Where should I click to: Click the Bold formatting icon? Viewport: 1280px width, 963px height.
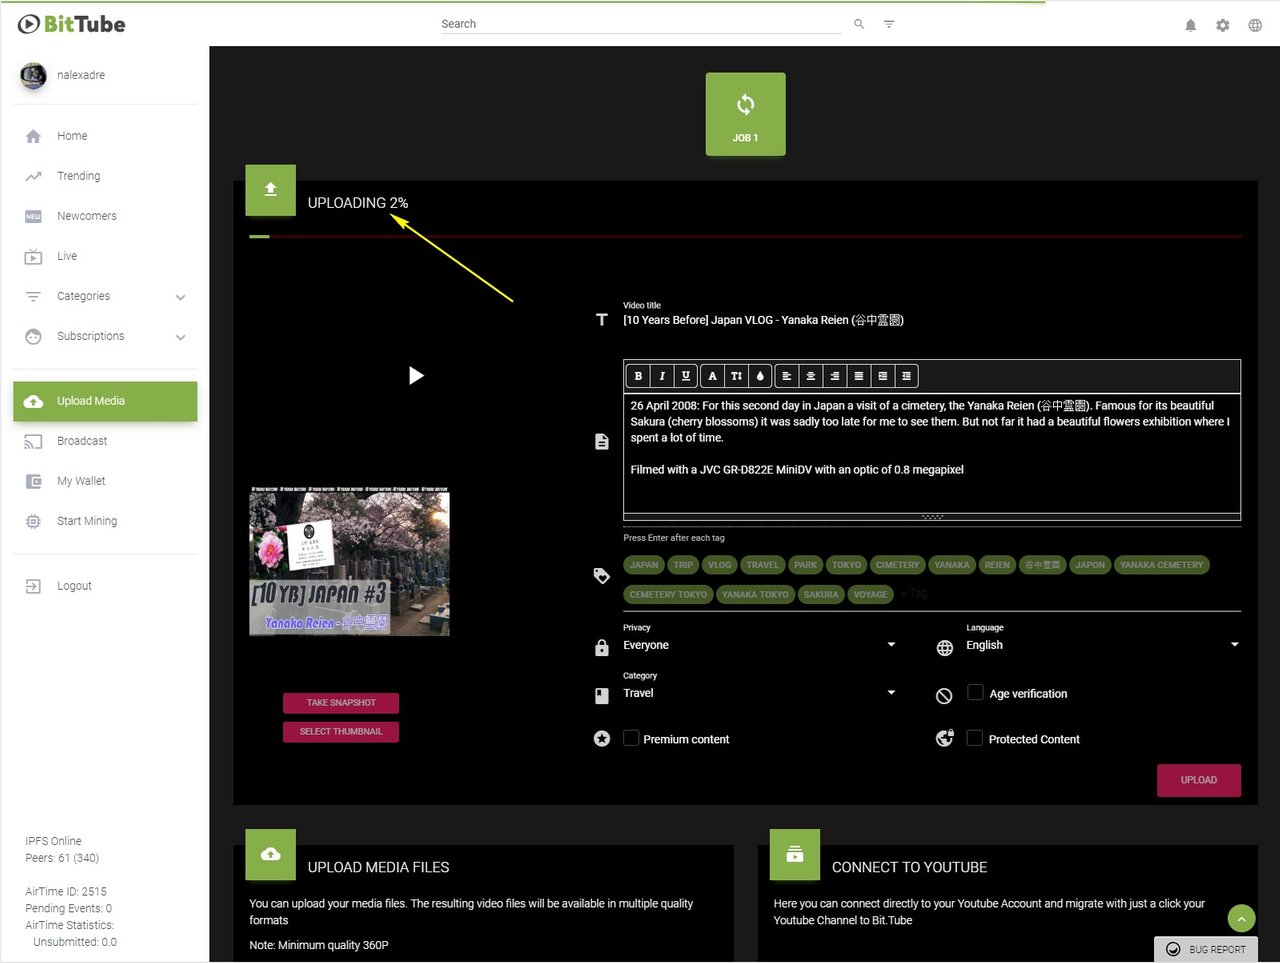click(x=638, y=376)
